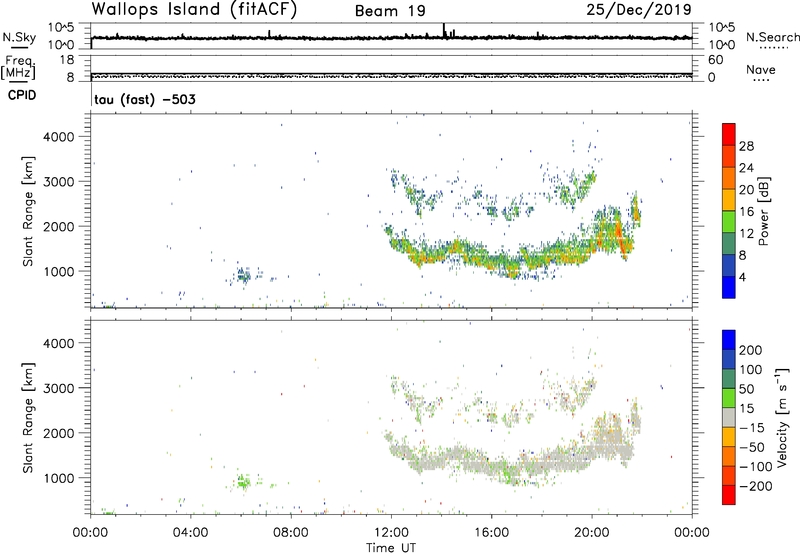Click the 'Slant Range [km]' label of the power panel
800x554 pixels.
click(x=28, y=211)
